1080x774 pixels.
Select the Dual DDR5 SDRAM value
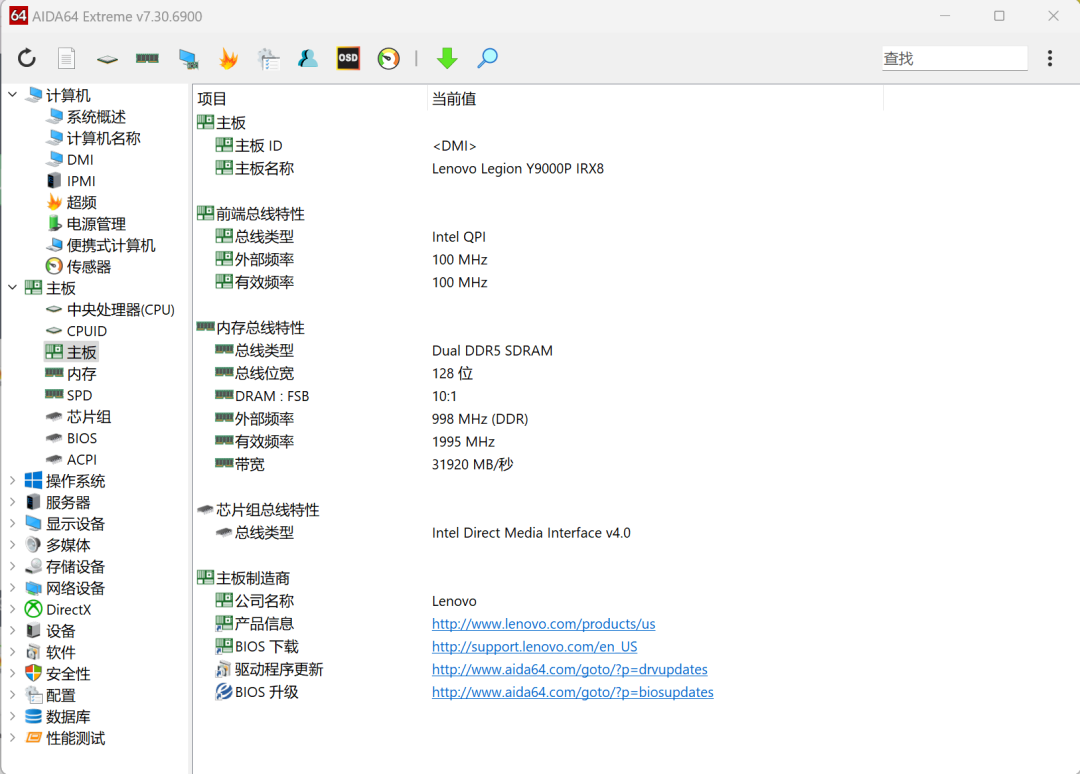point(492,350)
